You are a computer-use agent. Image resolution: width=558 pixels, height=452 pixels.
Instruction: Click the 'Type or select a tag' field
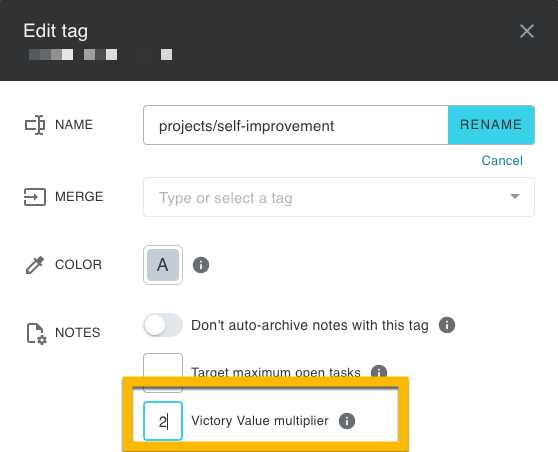(x=338, y=197)
